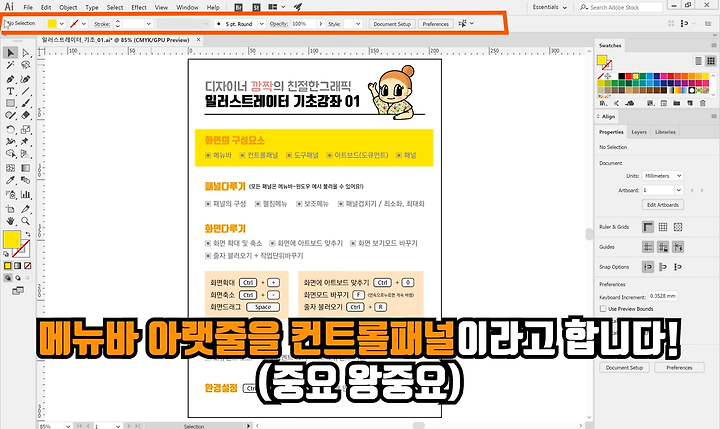
Task: Pick the Blend tool
Action: 26,181
